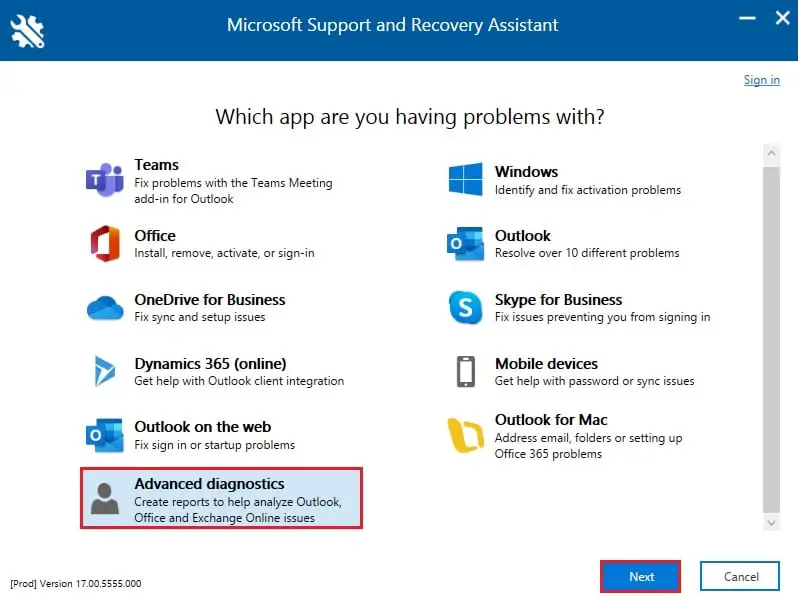Click the Mobile devices phone icon
The width and height of the screenshot is (798, 599).
[x=466, y=372]
